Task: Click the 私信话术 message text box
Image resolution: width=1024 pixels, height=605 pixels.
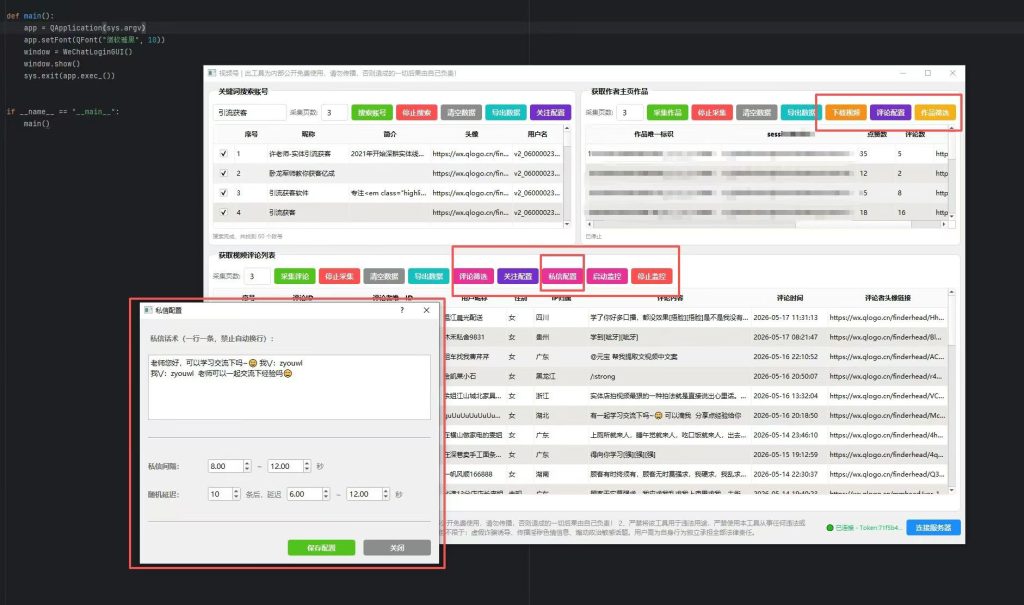Action: click(289, 387)
